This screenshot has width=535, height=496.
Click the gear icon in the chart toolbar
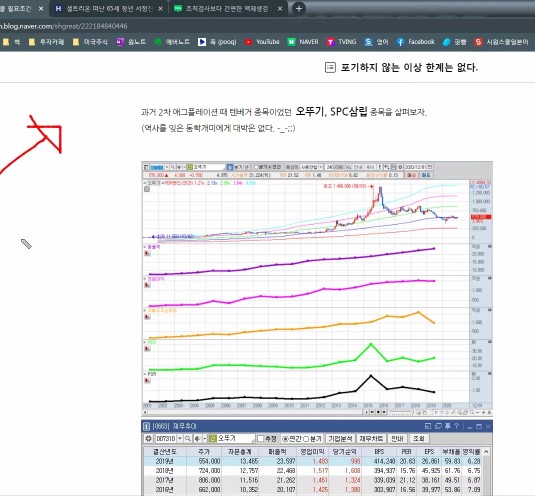400,167
